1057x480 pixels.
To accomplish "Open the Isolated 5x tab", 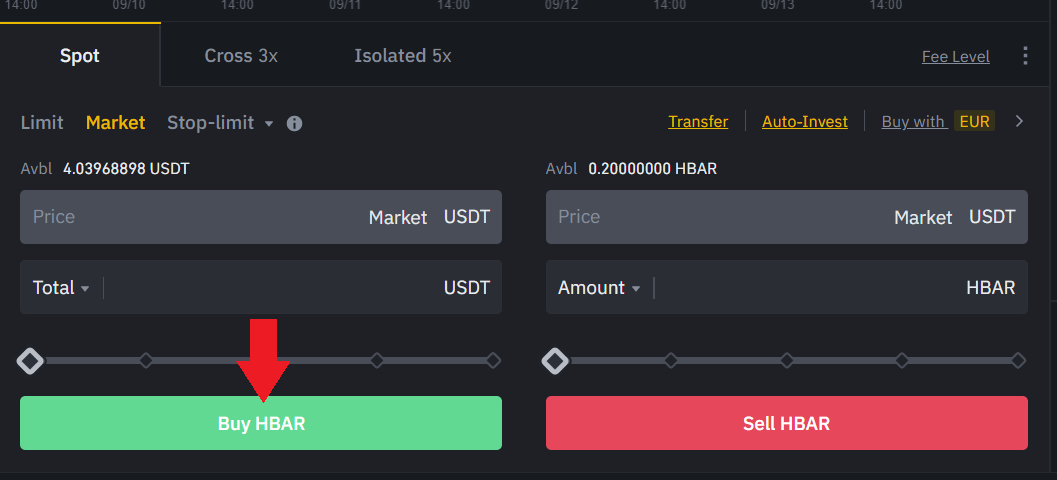I will (402, 56).
